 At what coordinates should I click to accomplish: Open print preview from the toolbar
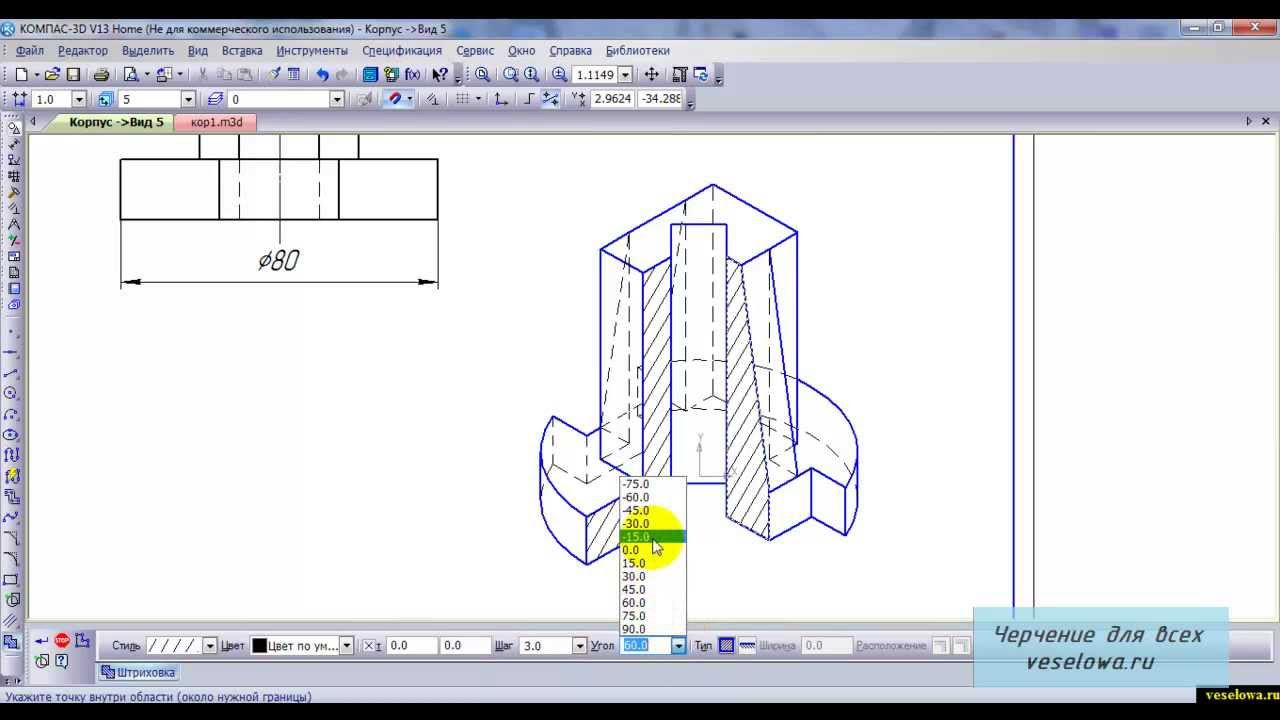tap(130, 75)
